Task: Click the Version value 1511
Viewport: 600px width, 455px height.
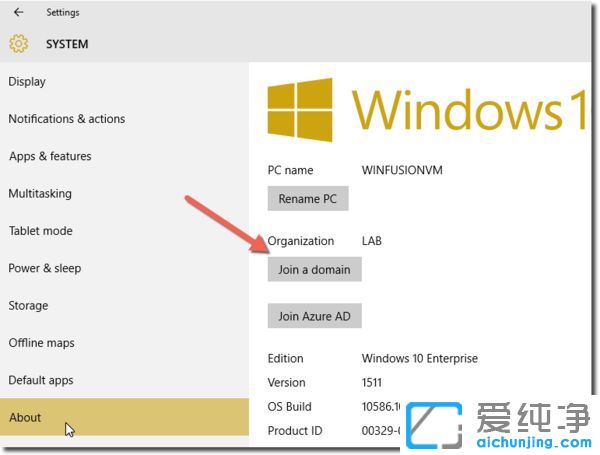Action: 372,382
